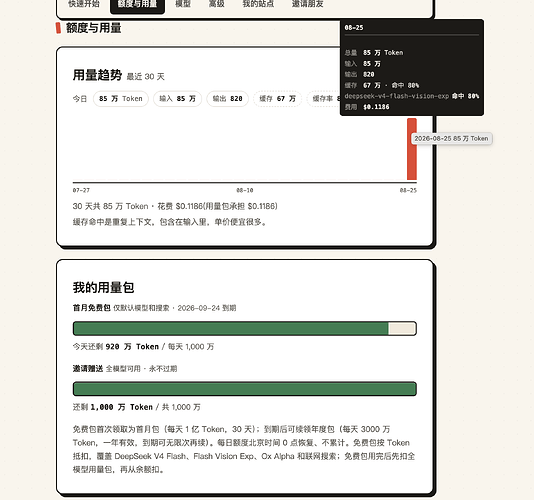Click the 08-25 header of the dark tooltip

click(x=354, y=28)
